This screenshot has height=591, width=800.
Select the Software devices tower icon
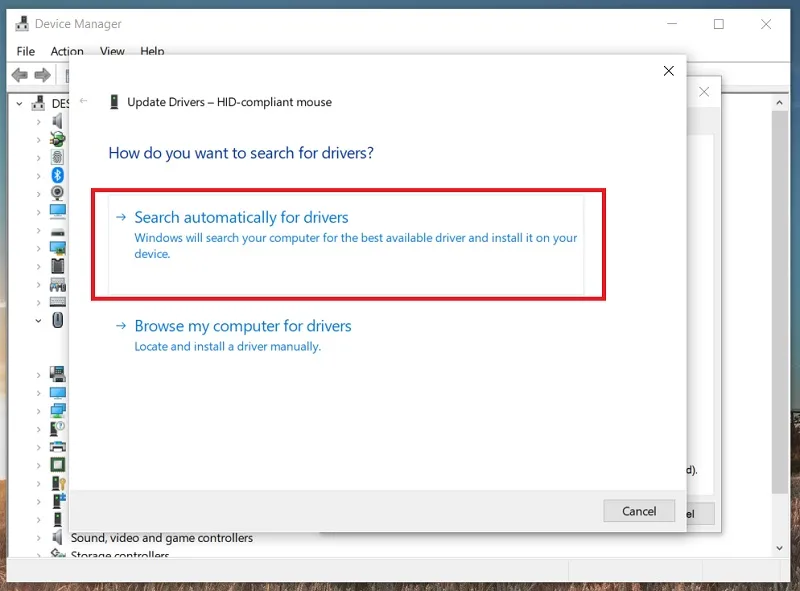[x=58, y=519]
